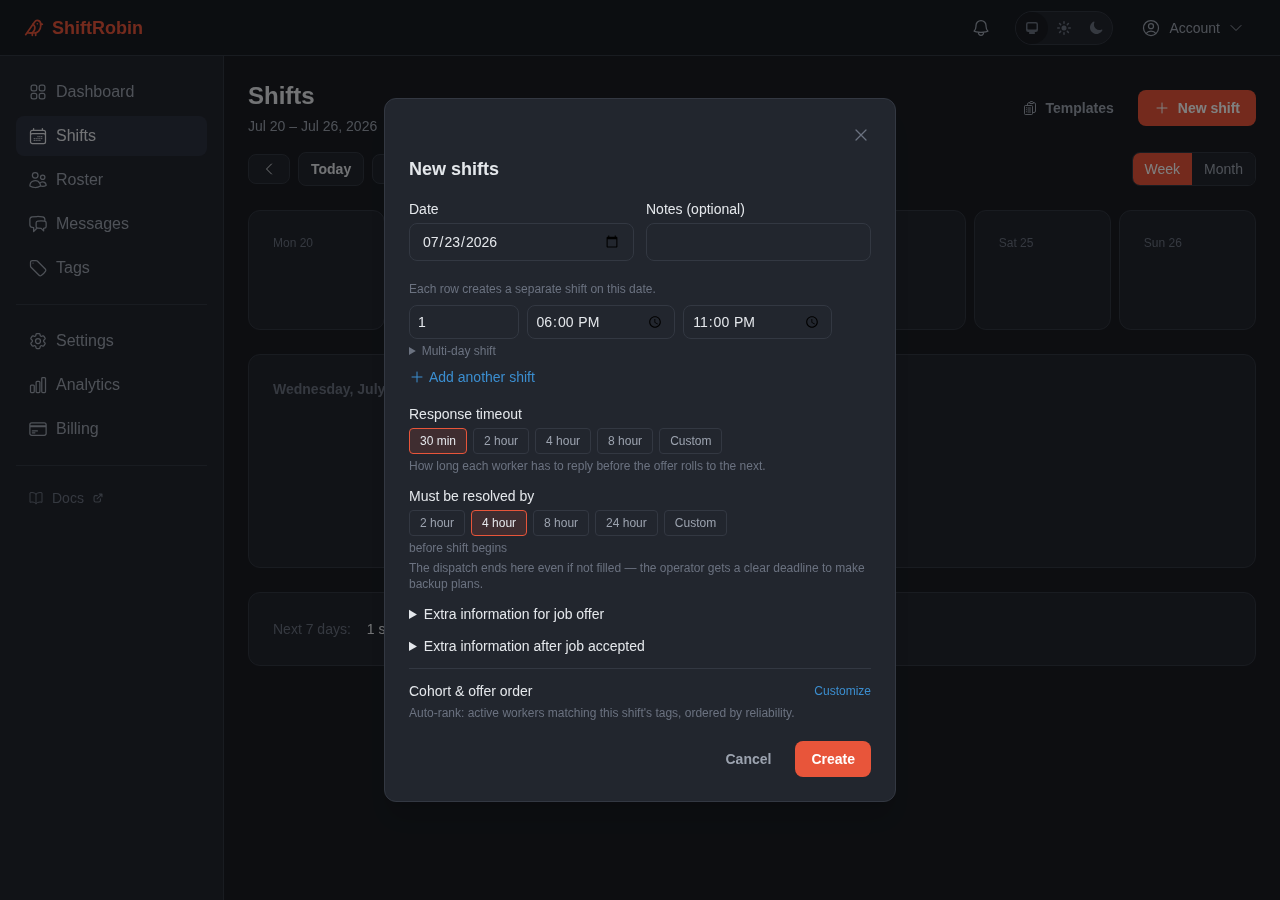Open Templates
This screenshot has width=1280, height=900.
1068,108
